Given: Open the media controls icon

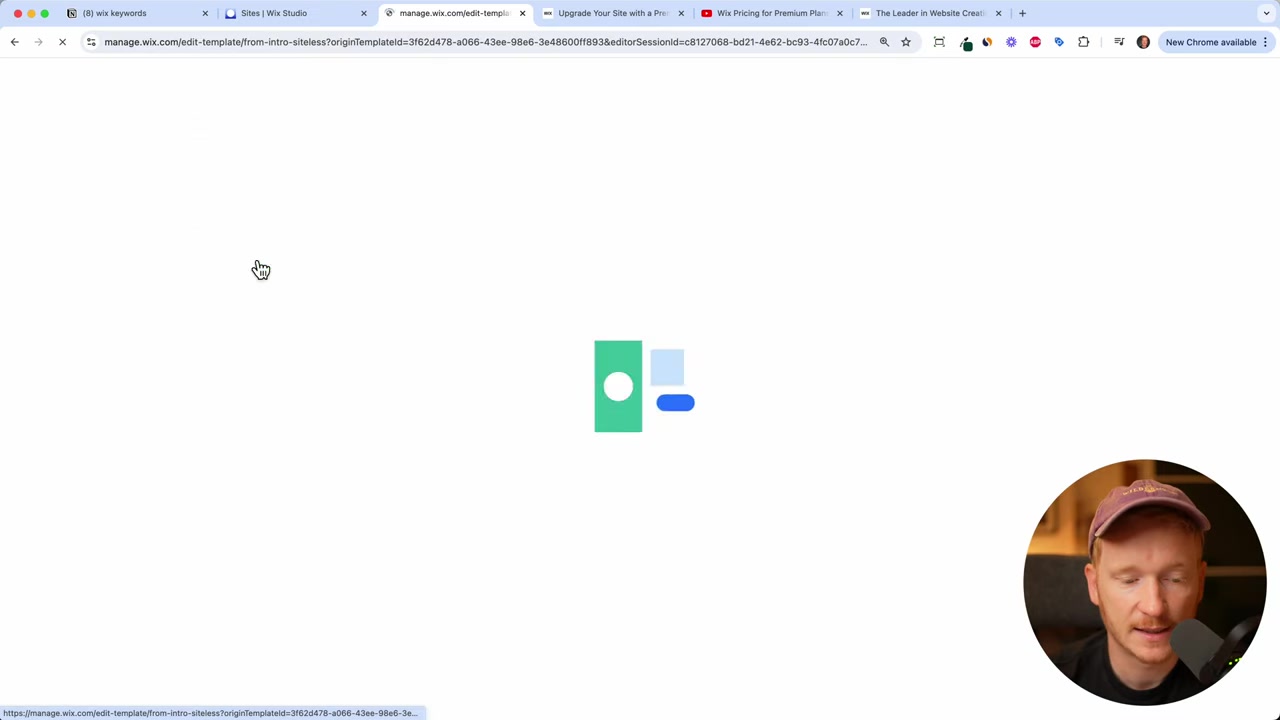Looking at the screenshot, I should pos(1119,42).
